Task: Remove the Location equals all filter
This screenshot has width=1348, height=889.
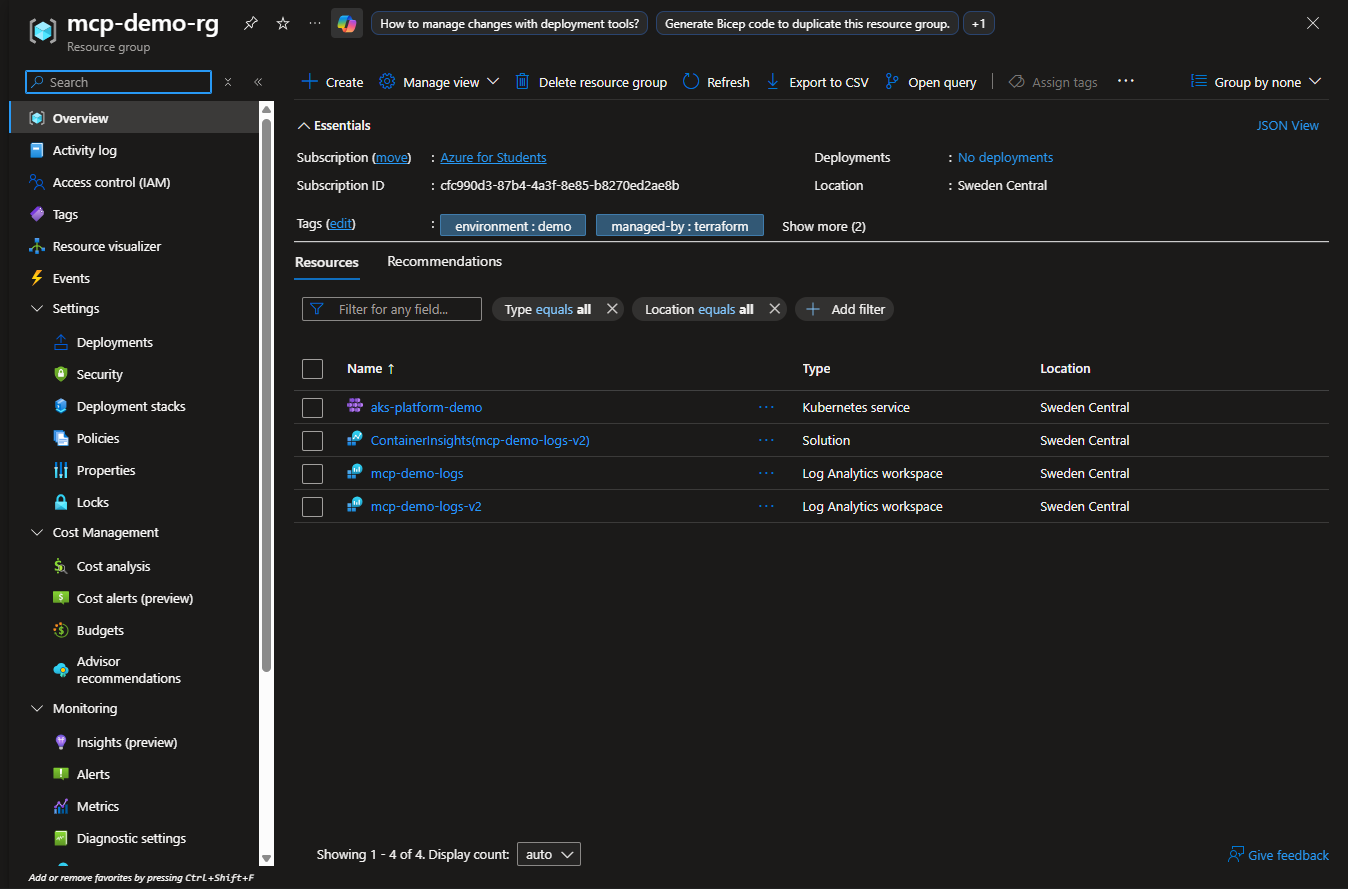Action: 774,309
